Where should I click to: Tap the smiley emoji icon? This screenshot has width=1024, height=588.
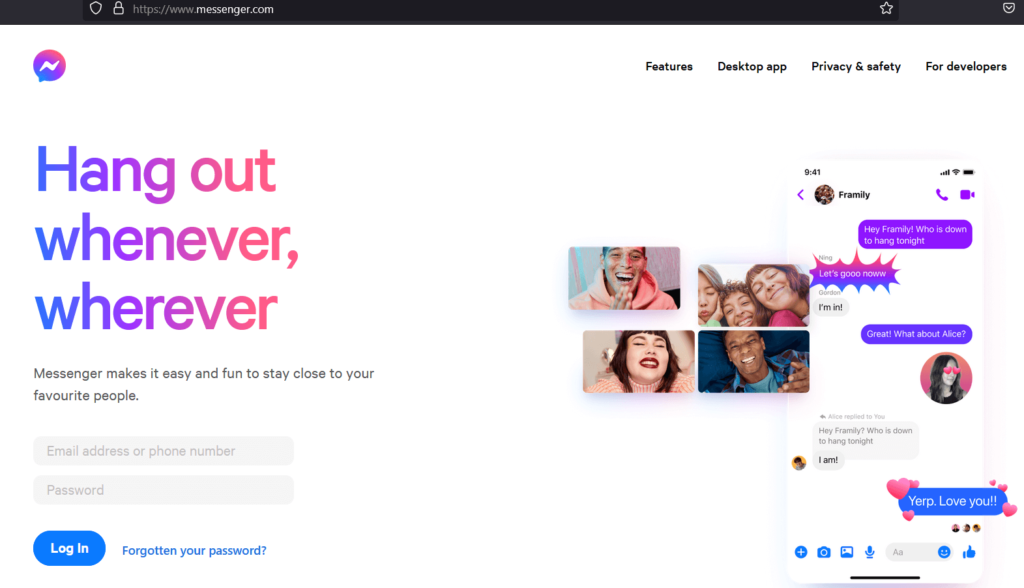[x=944, y=552]
